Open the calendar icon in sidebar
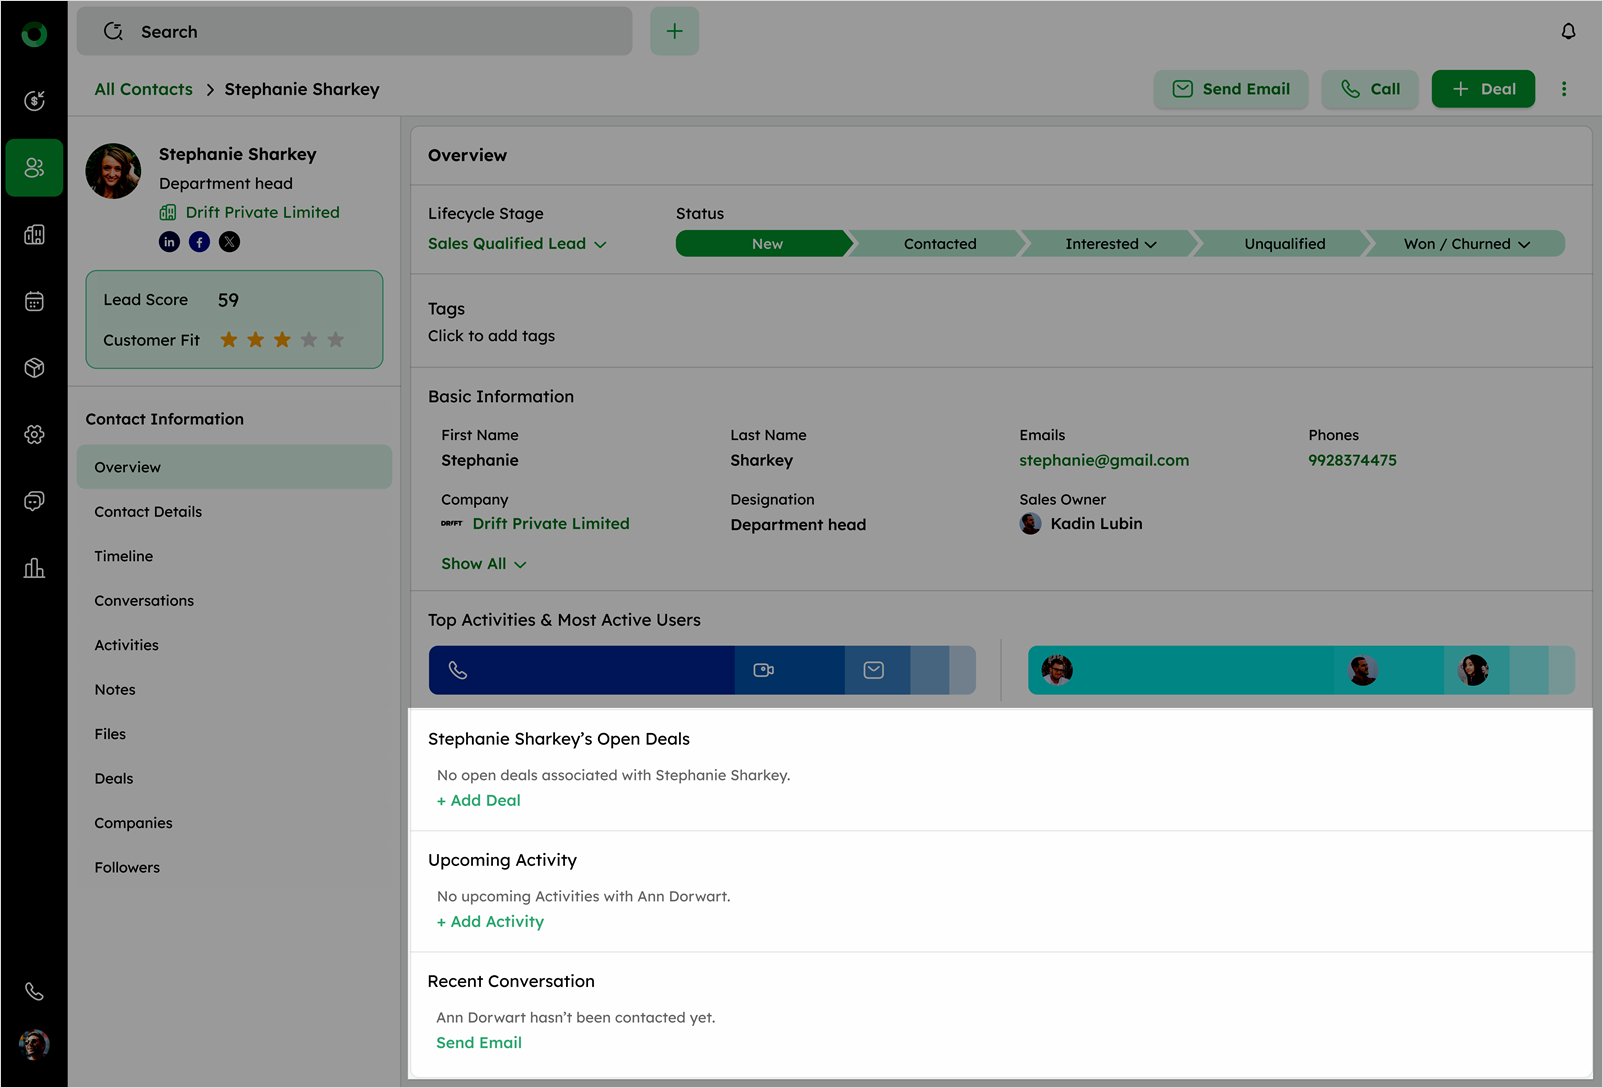Screen dimensions: 1603x1088 34,301
